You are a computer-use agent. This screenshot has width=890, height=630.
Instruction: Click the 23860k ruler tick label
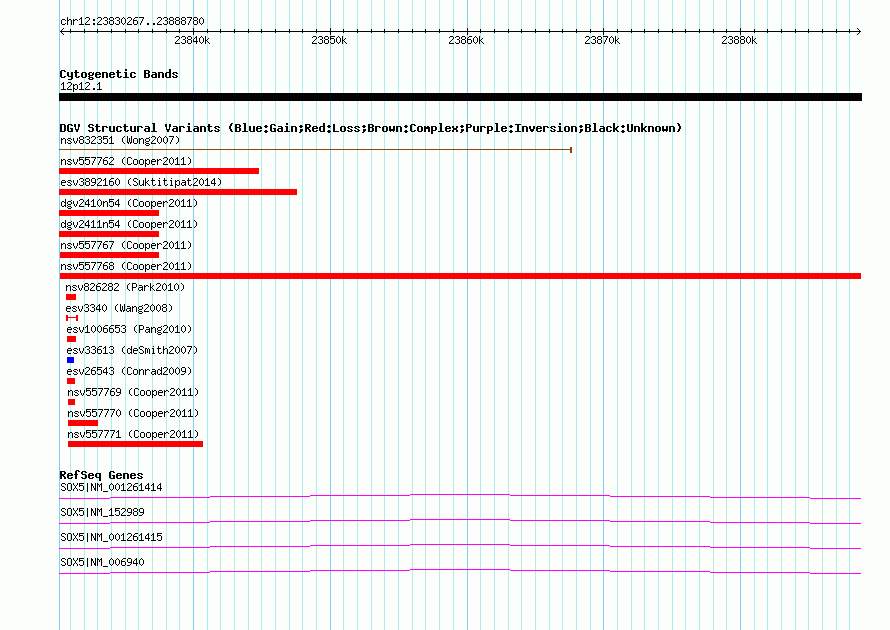click(x=466, y=40)
